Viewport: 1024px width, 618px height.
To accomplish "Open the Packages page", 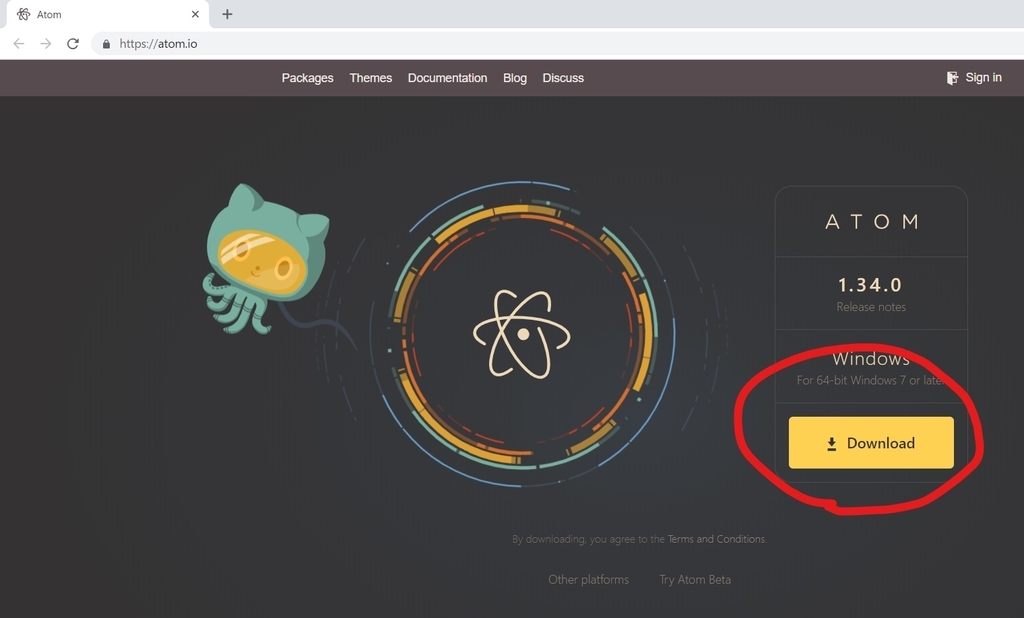I will coord(307,78).
